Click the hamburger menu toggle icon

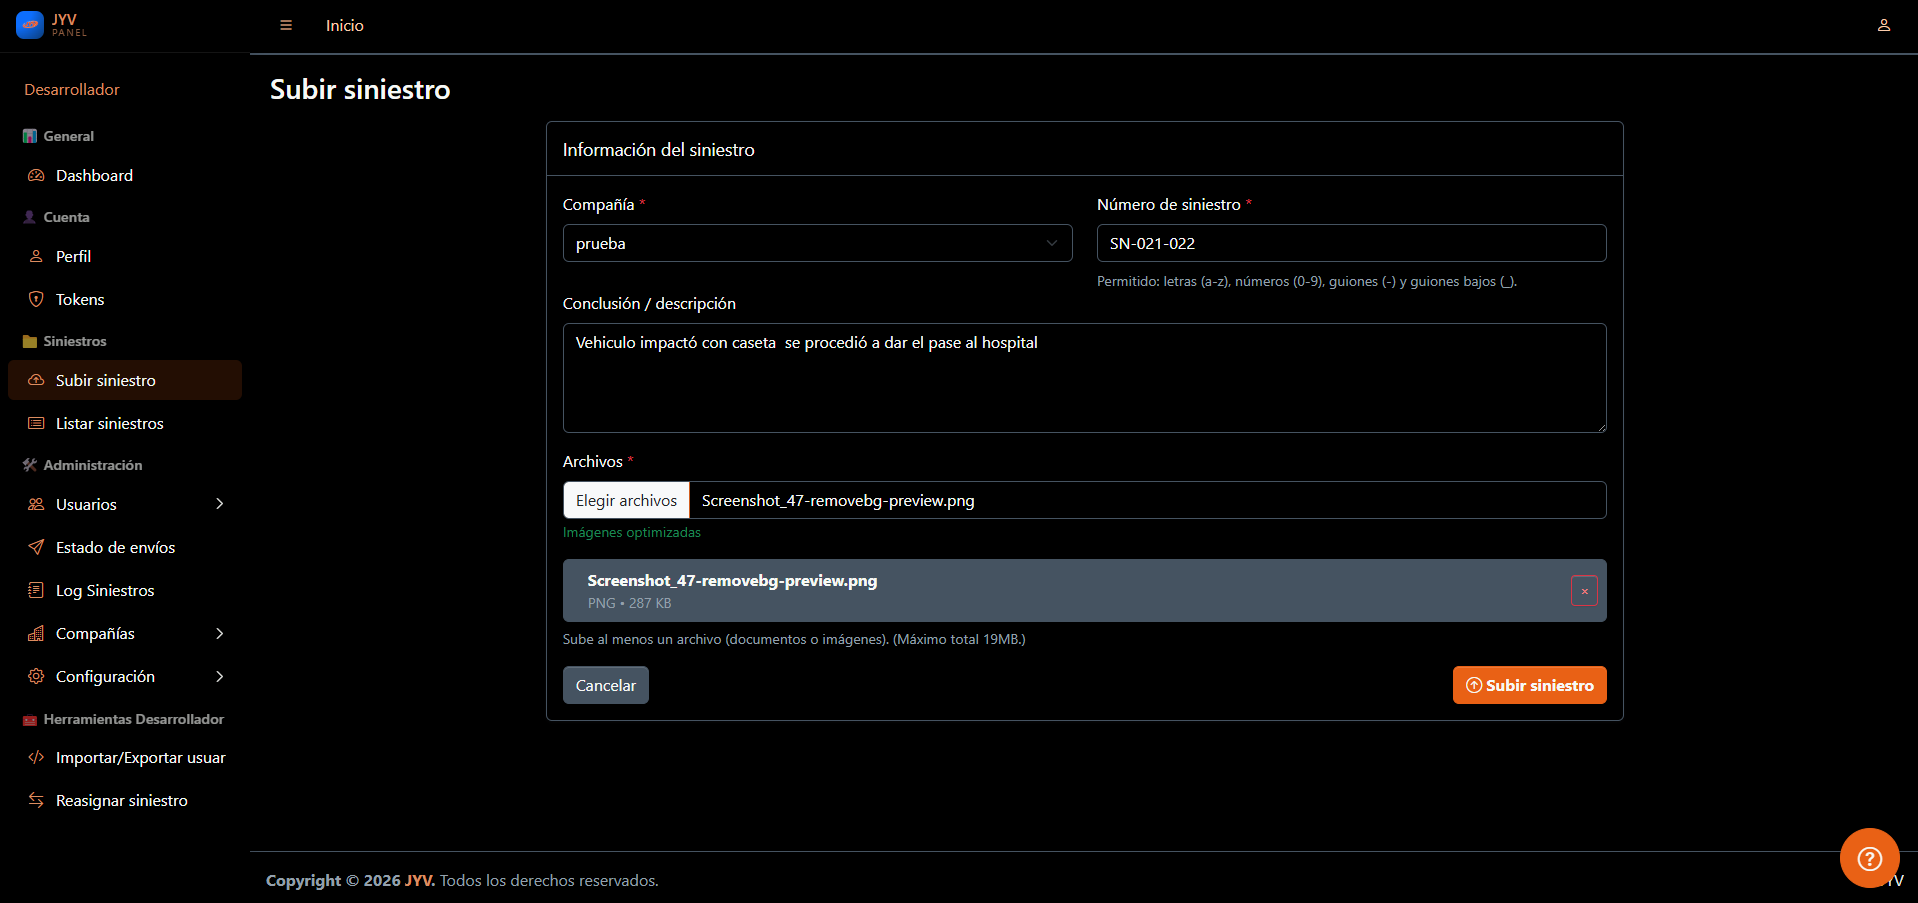coord(286,25)
